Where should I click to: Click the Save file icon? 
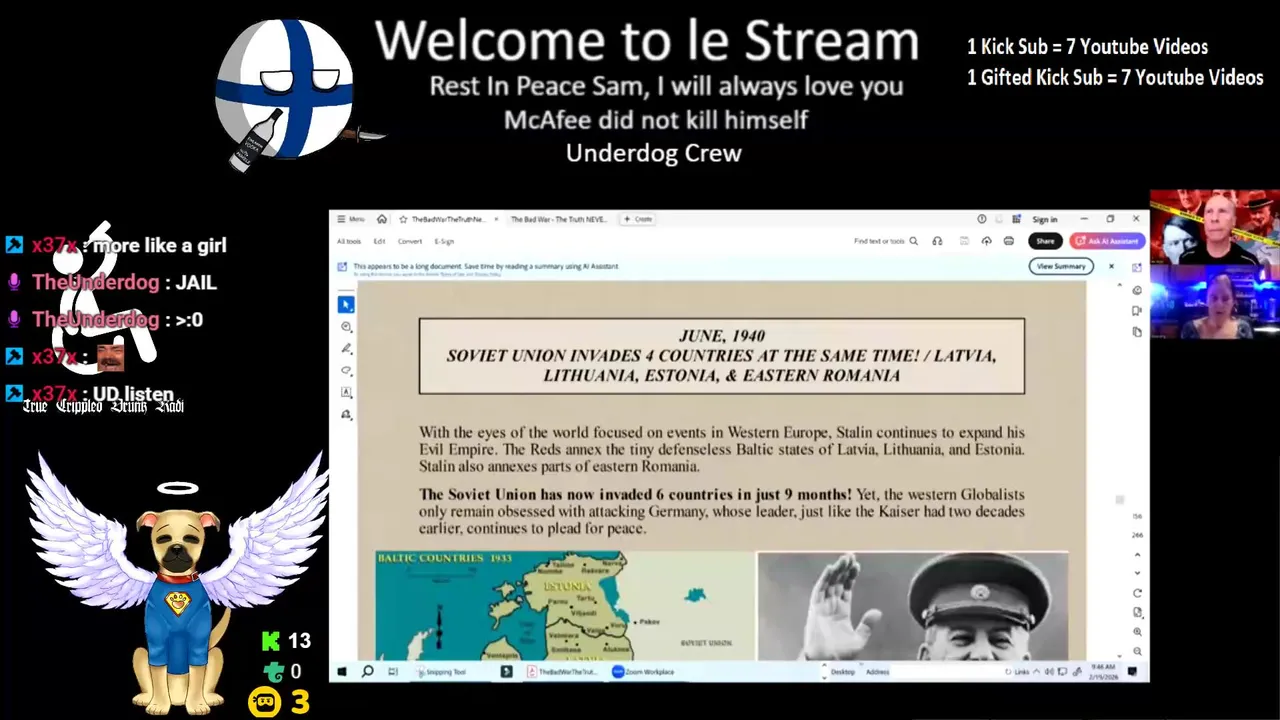pyautogui.click(x=964, y=241)
